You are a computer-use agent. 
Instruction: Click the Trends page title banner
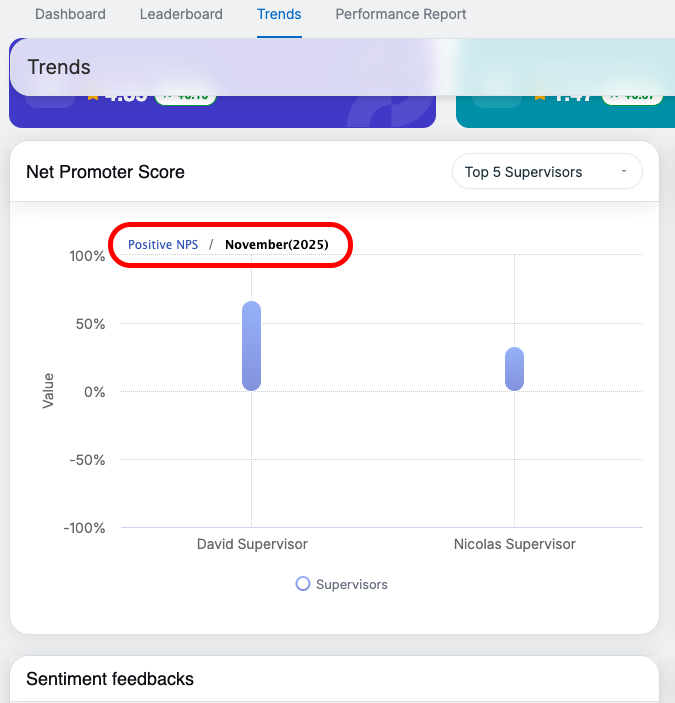(59, 67)
